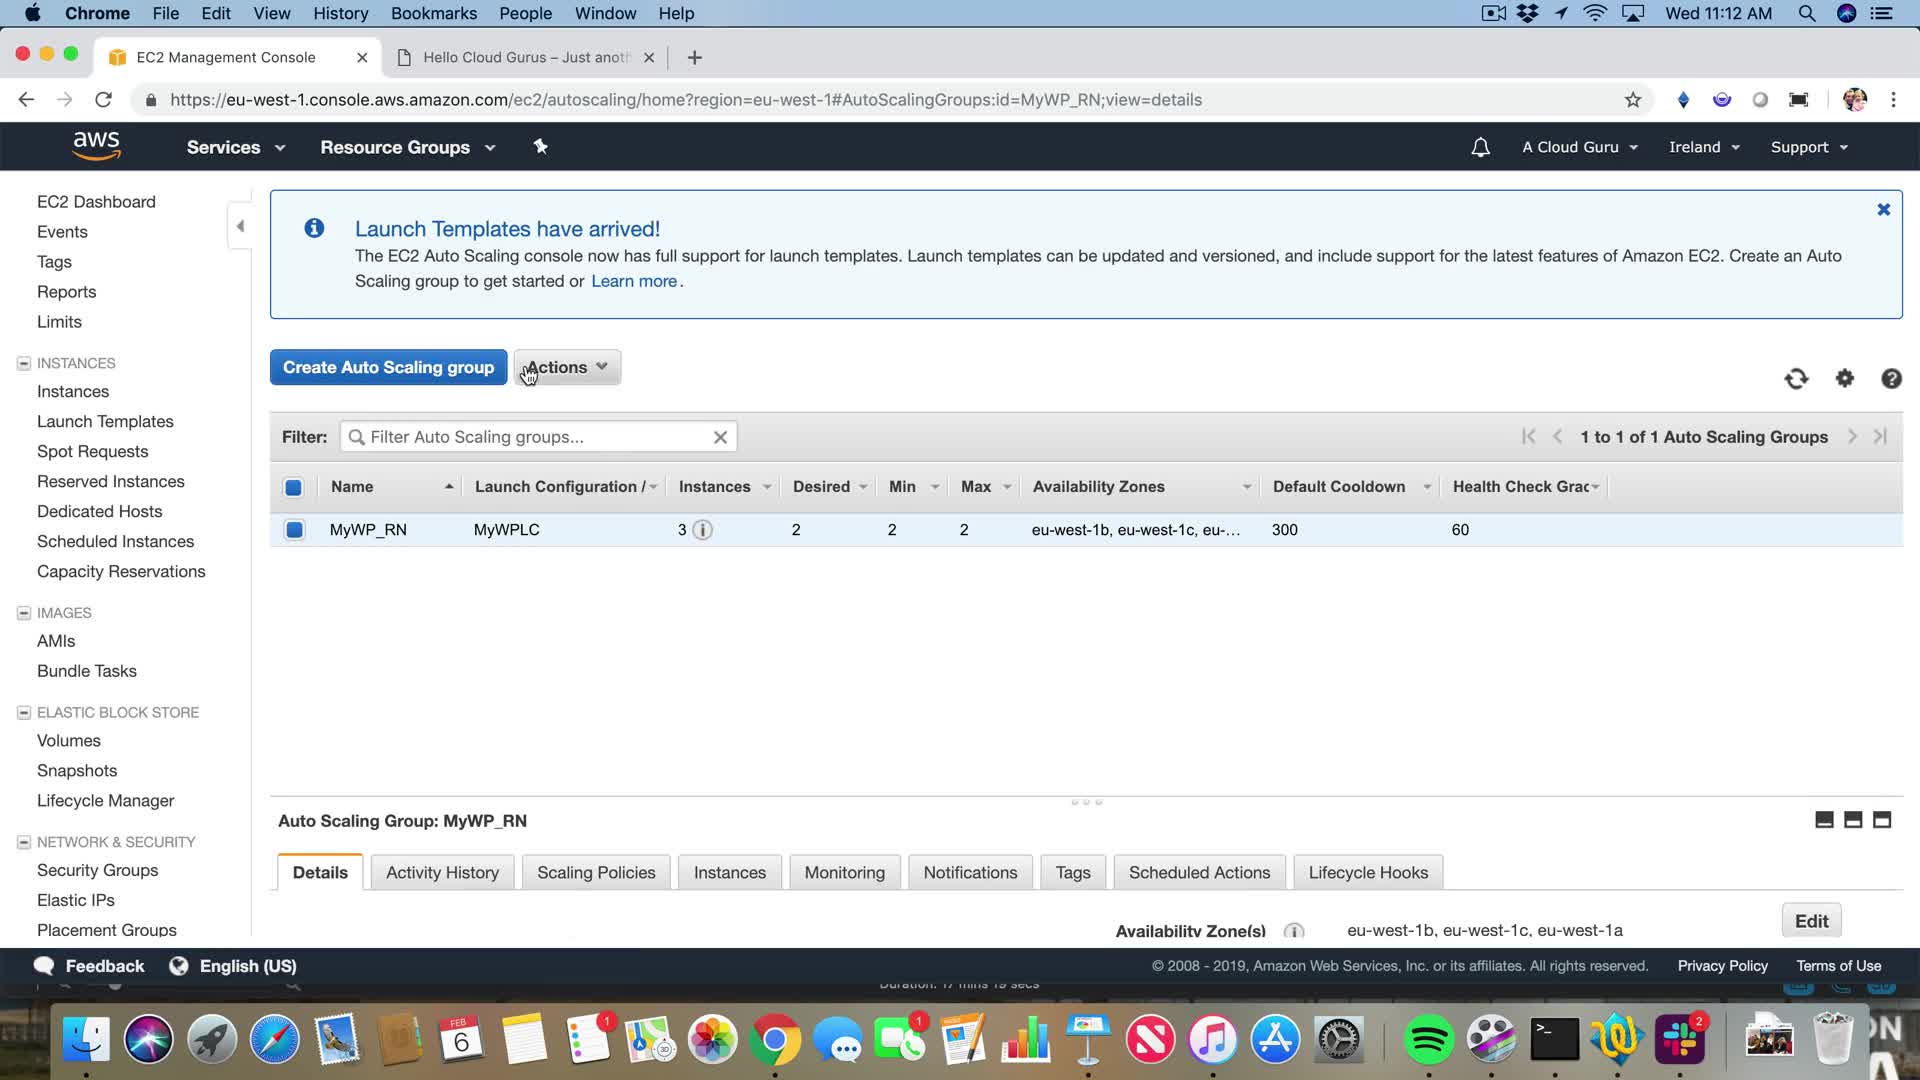The width and height of the screenshot is (1920, 1080).
Task: Follow the Learn more link
Action: [x=633, y=281]
